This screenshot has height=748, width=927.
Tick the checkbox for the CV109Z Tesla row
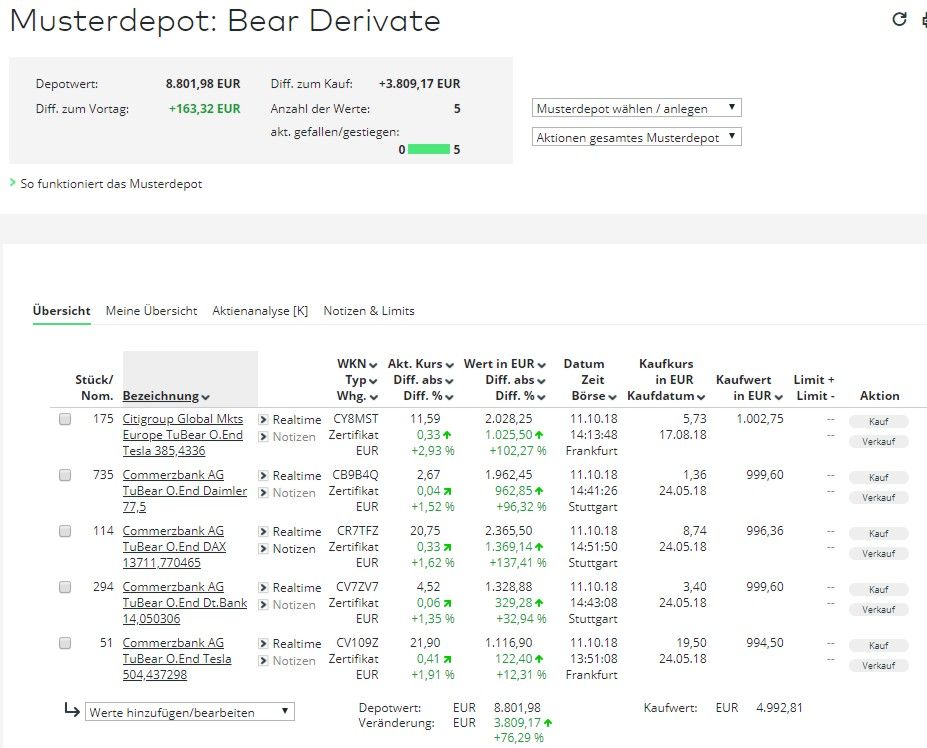tap(64, 642)
